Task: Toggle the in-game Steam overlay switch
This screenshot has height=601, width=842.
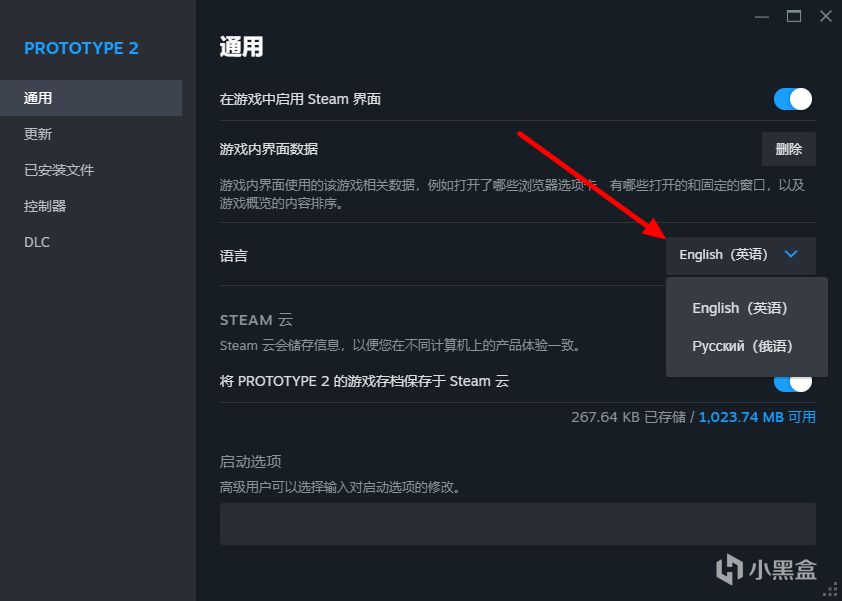Action: pyautogui.click(x=792, y=99)
